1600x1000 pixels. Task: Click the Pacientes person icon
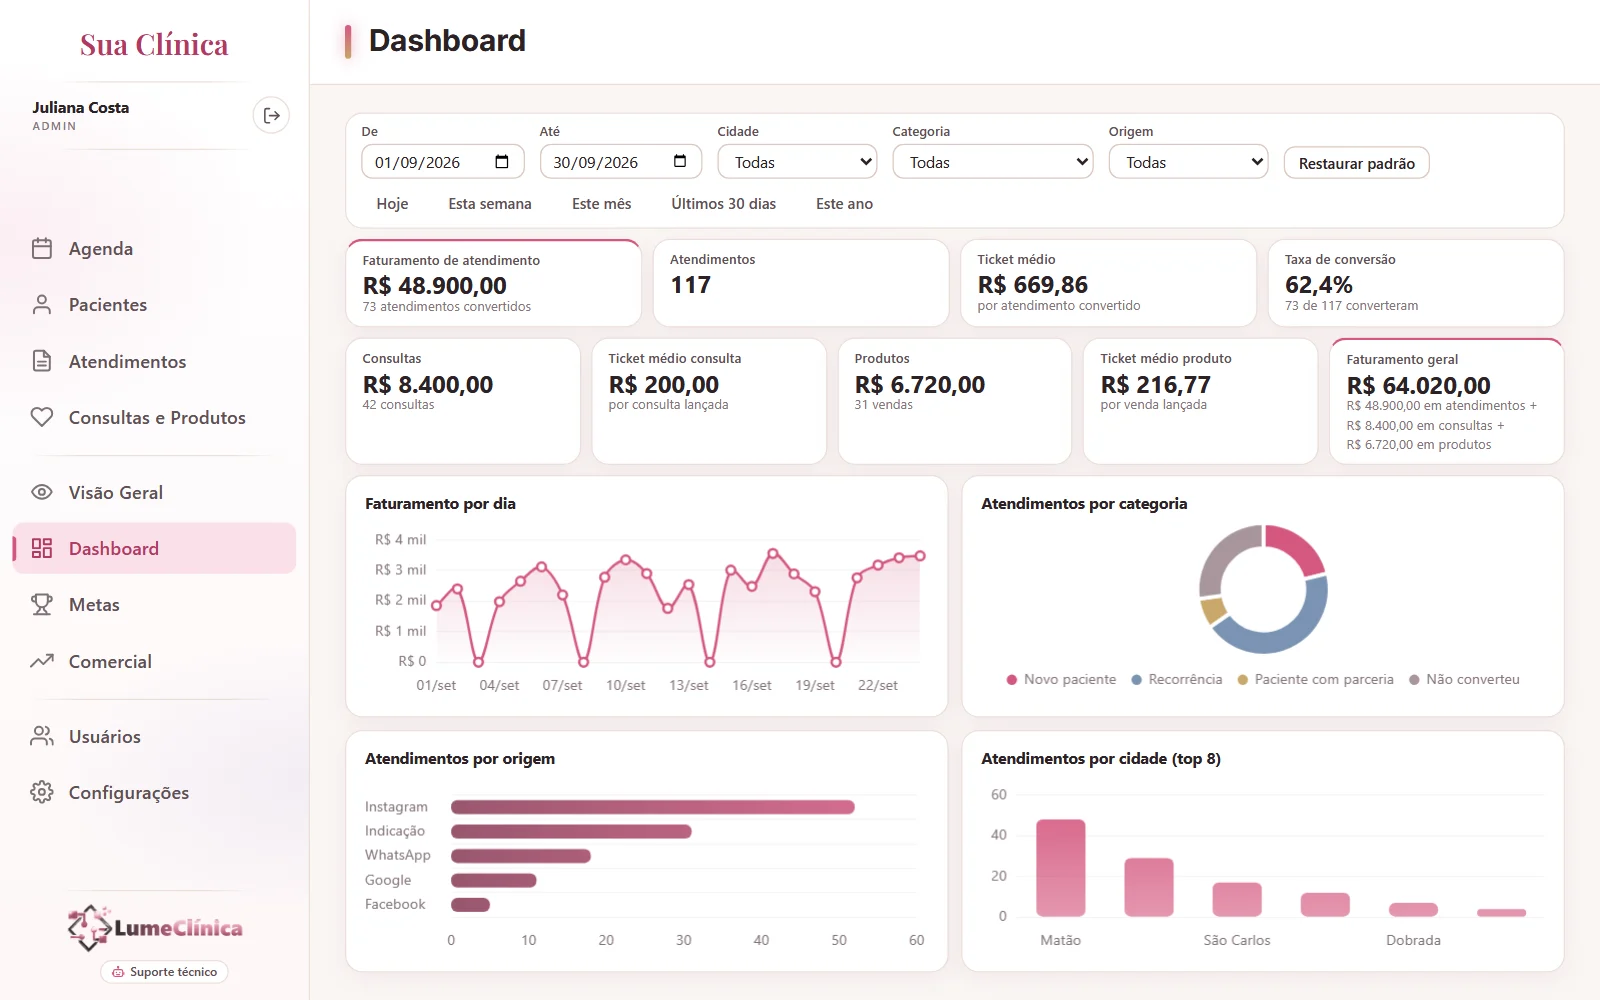(42, 305)
